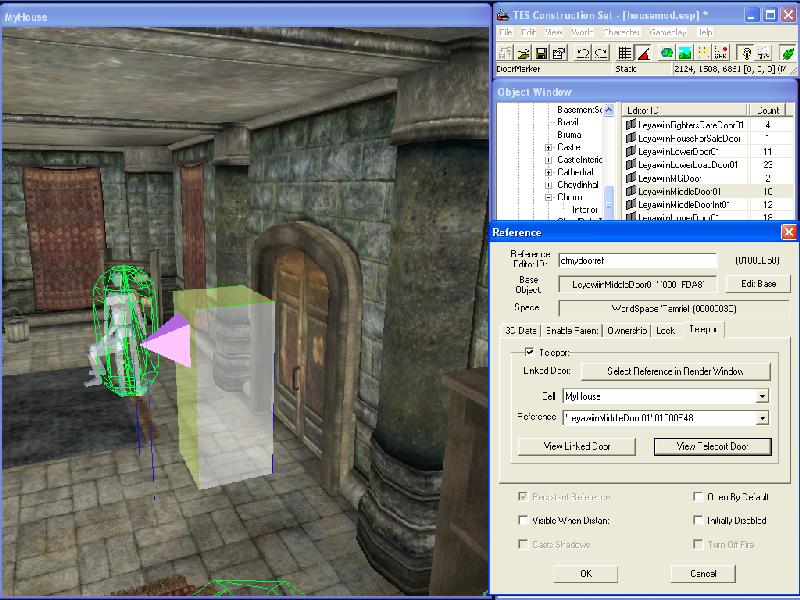The image size is (800, 600).
Task: Expand the Cheydinhal tree node
Action: [x=548, y=185]
